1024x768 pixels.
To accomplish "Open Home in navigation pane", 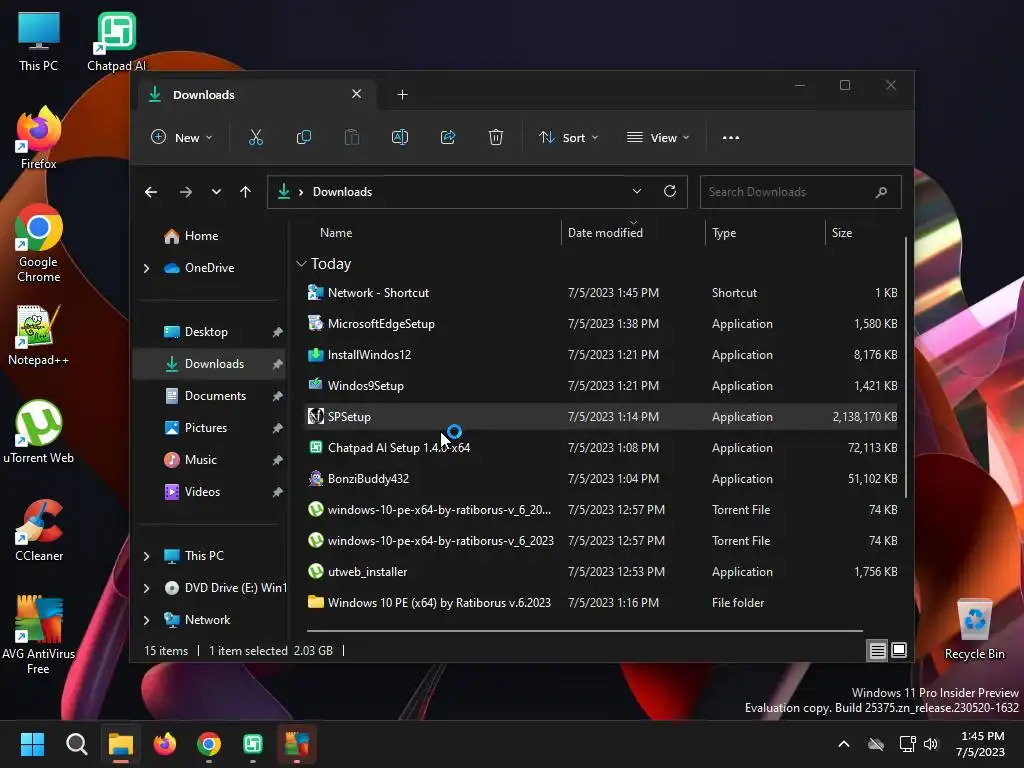I will pyautogui.click(x=201, y=236).
